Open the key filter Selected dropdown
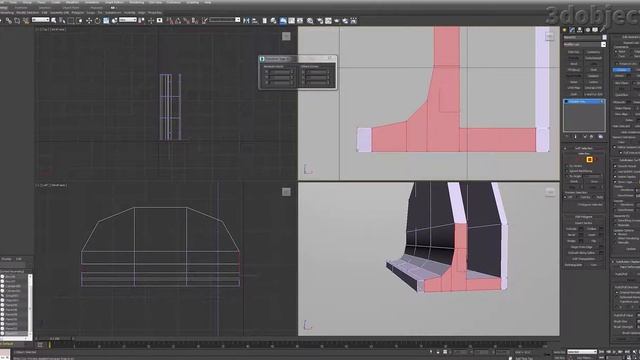Screen dimensions: 640x360 tap(582, 352)
